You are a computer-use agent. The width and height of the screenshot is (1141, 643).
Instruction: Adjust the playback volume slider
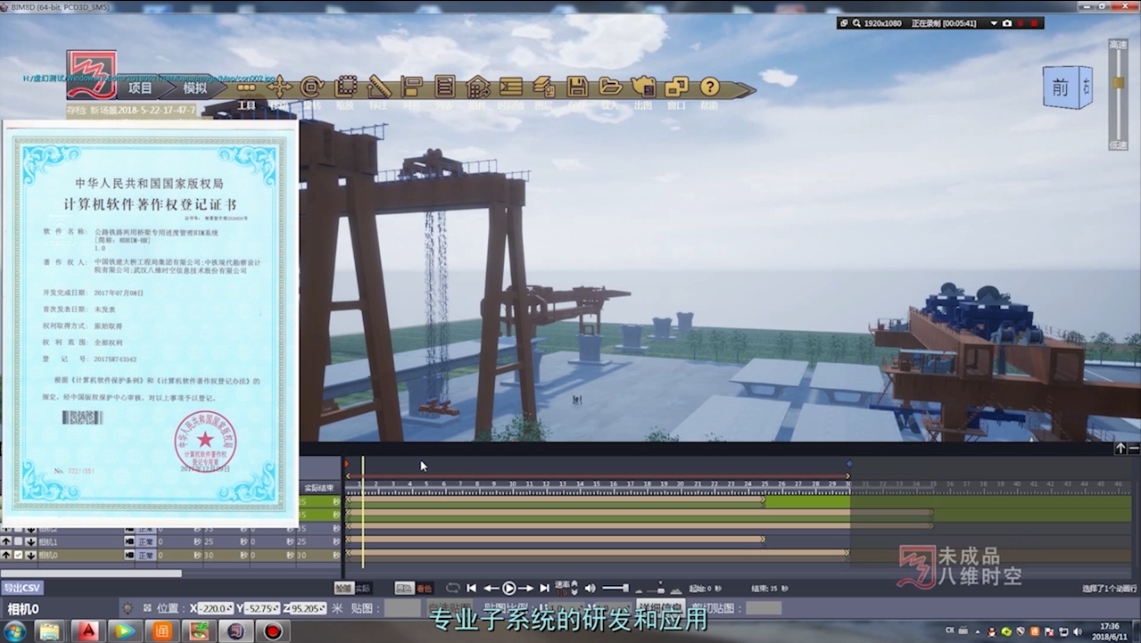click(614, 588)
